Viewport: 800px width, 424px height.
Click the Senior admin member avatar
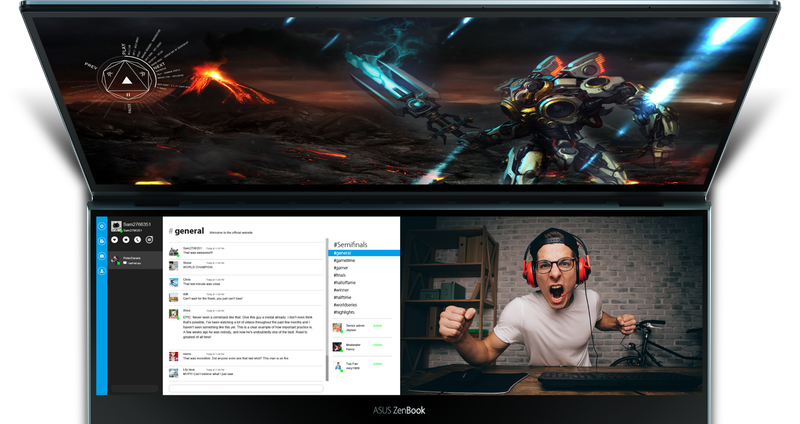click(337, 328)
